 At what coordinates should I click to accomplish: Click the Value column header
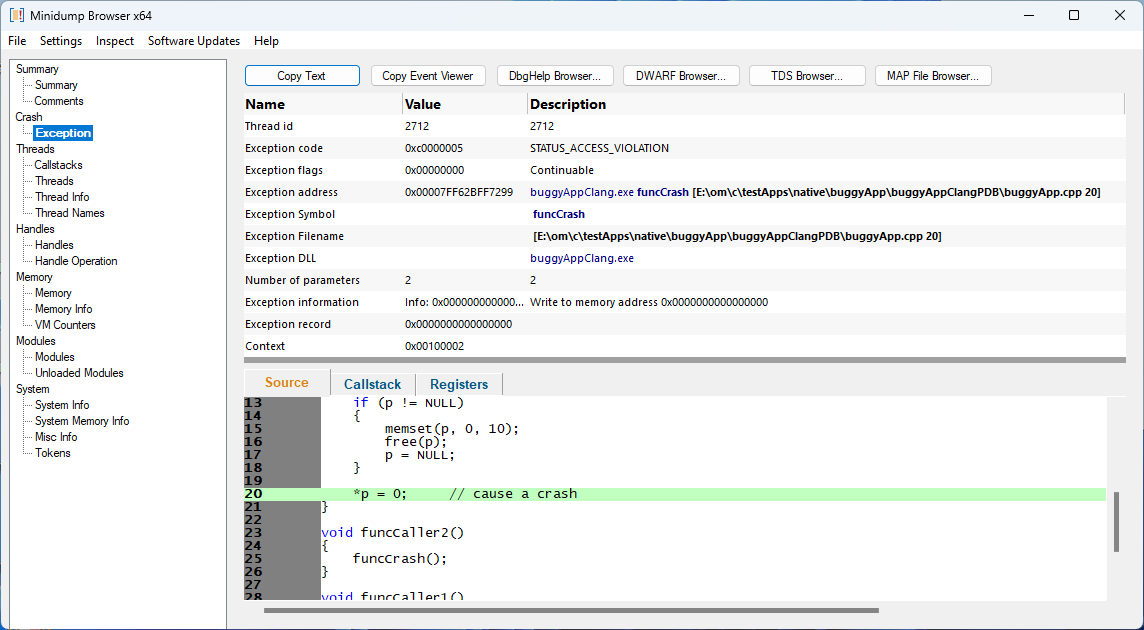point(465,104)
